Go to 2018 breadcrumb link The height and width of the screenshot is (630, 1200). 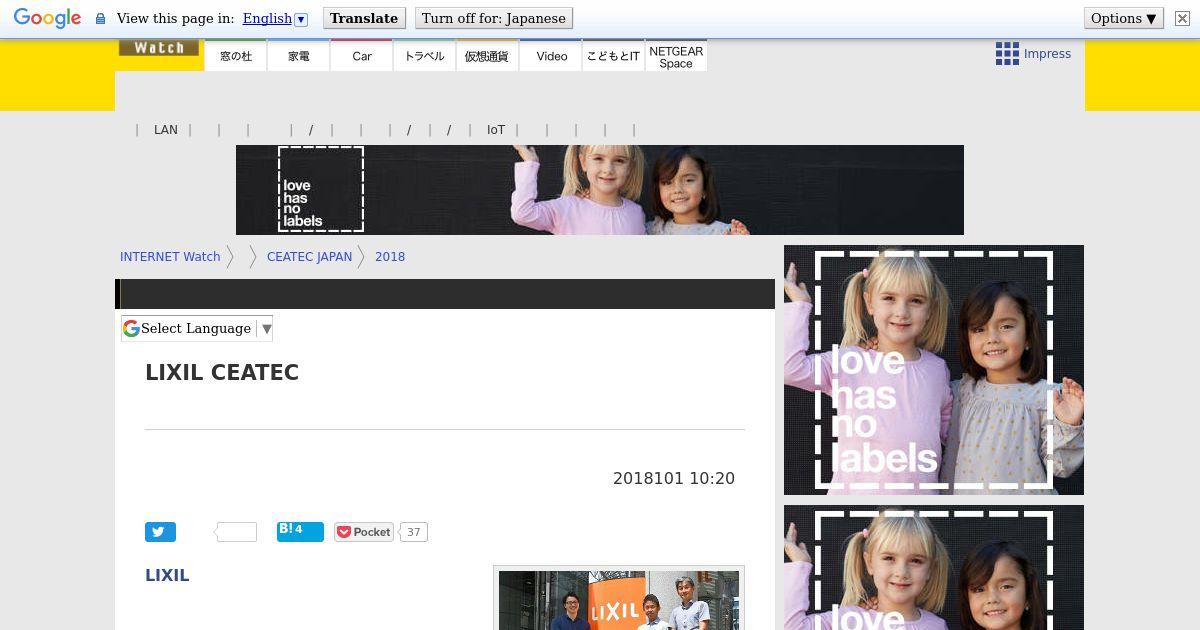tap(390, 257)
